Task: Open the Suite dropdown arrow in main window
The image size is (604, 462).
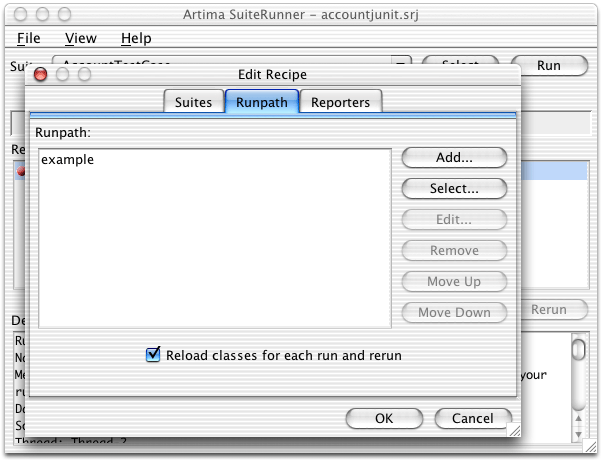Action: point(401,61)
